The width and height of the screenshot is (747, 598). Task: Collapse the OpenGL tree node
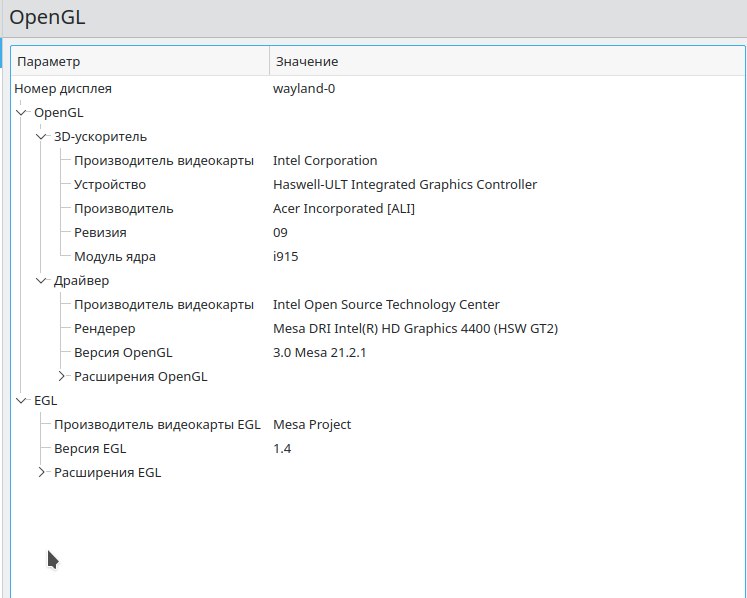(21, 113)
